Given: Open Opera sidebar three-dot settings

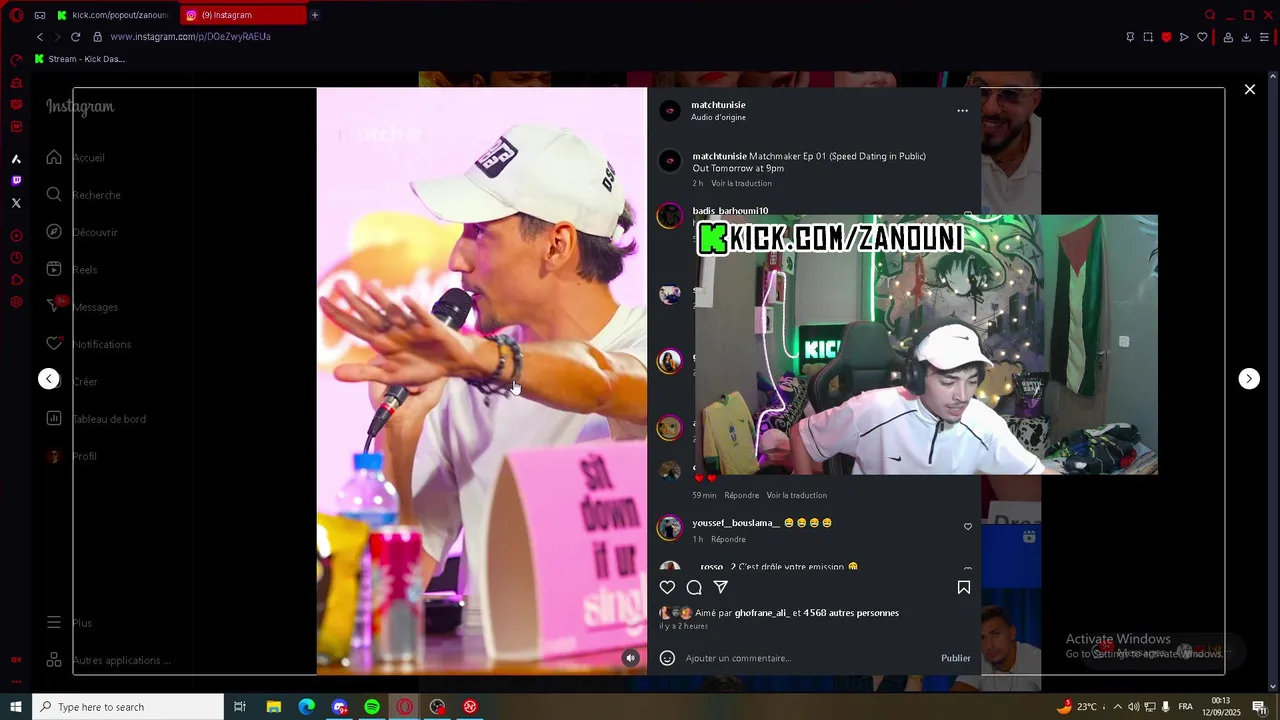Looking at the screenshot, I should click(x=16, y=682).
